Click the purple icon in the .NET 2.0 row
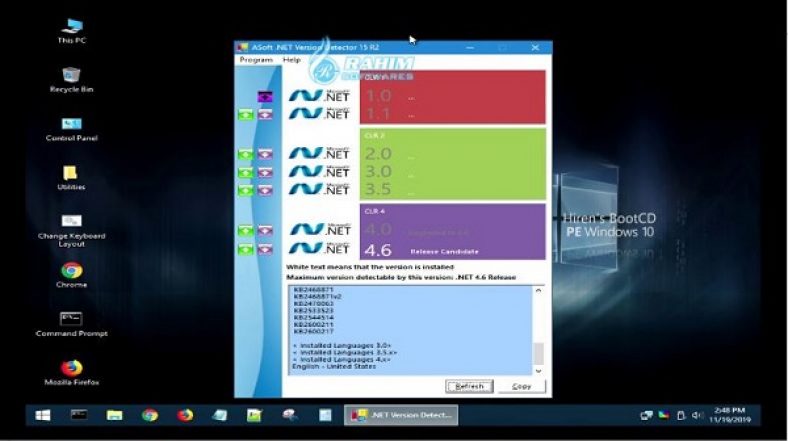 point(265,154)
